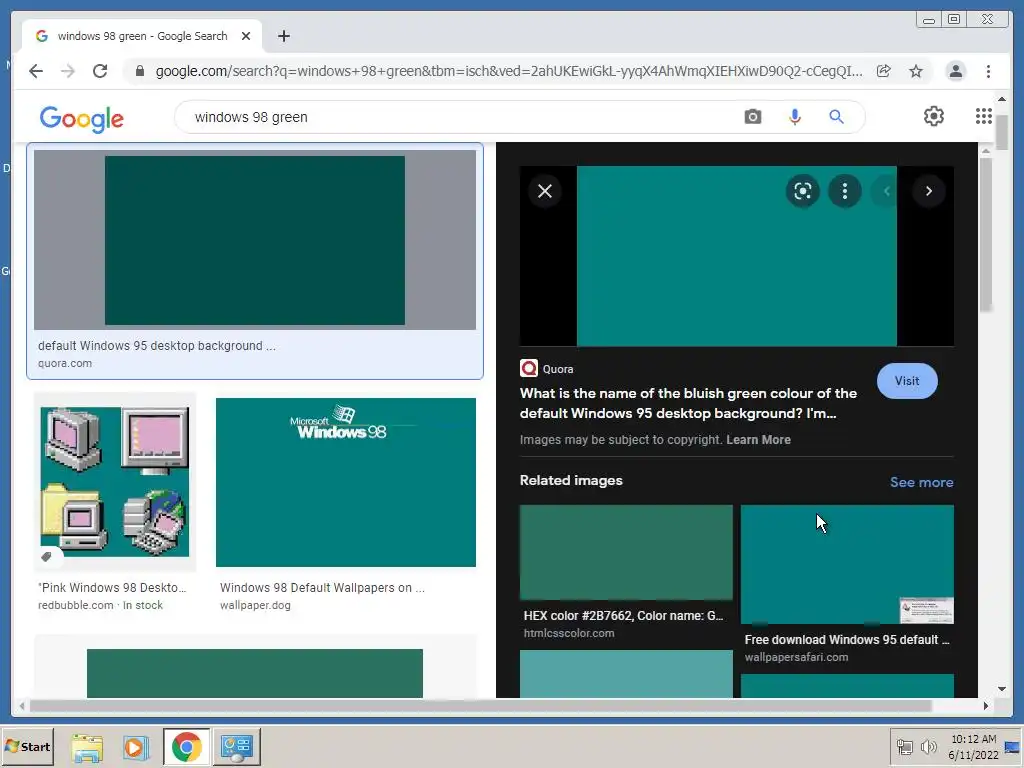Search by image using the camera icon
Screen dimensions: 1024x768
tap(753, 117)
